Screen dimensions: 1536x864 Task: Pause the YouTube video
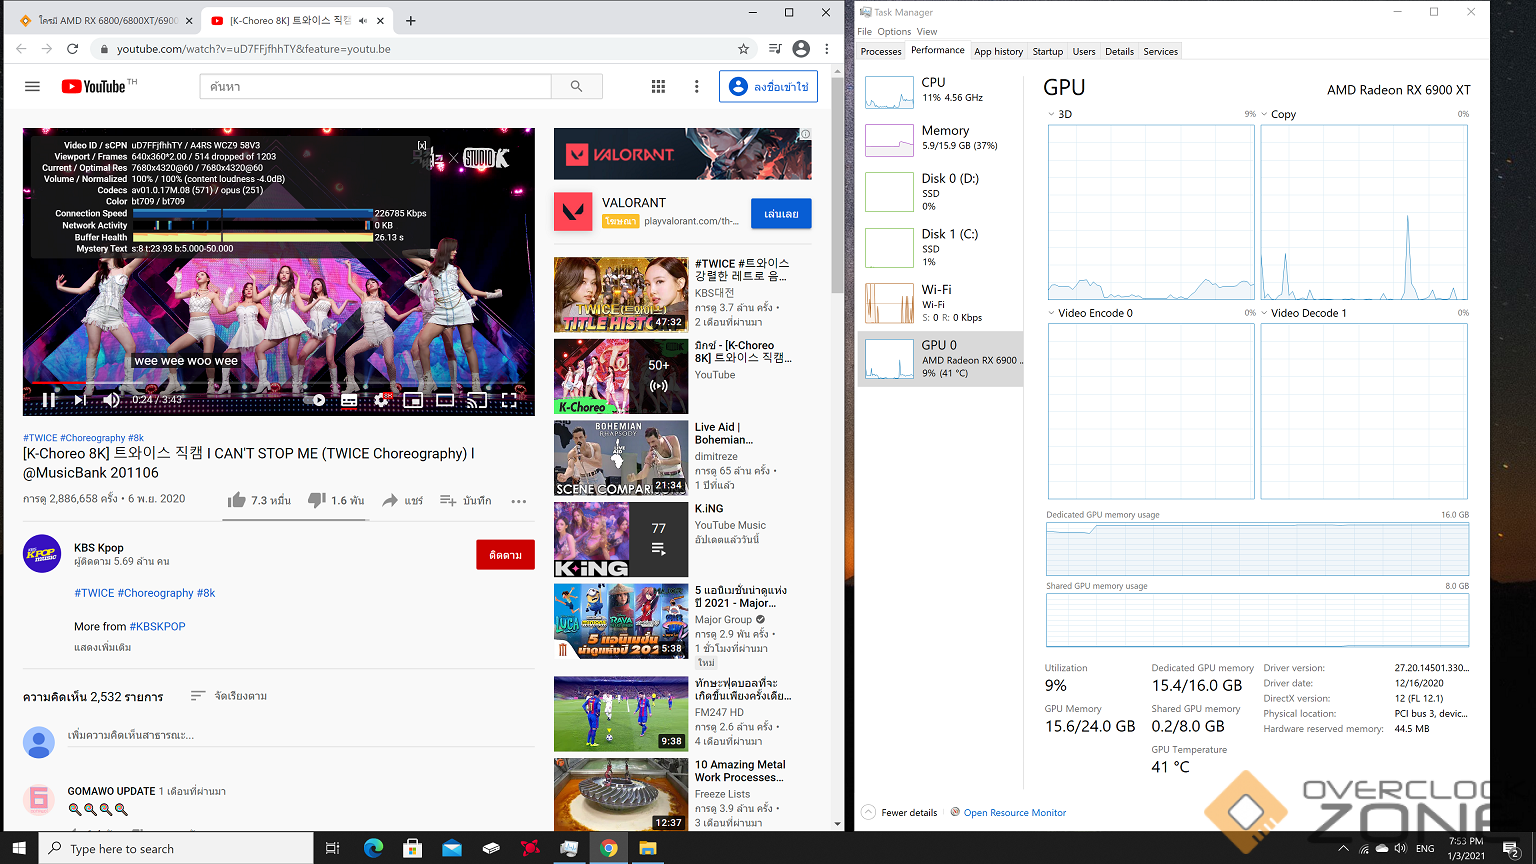click(x=48, y=400)
